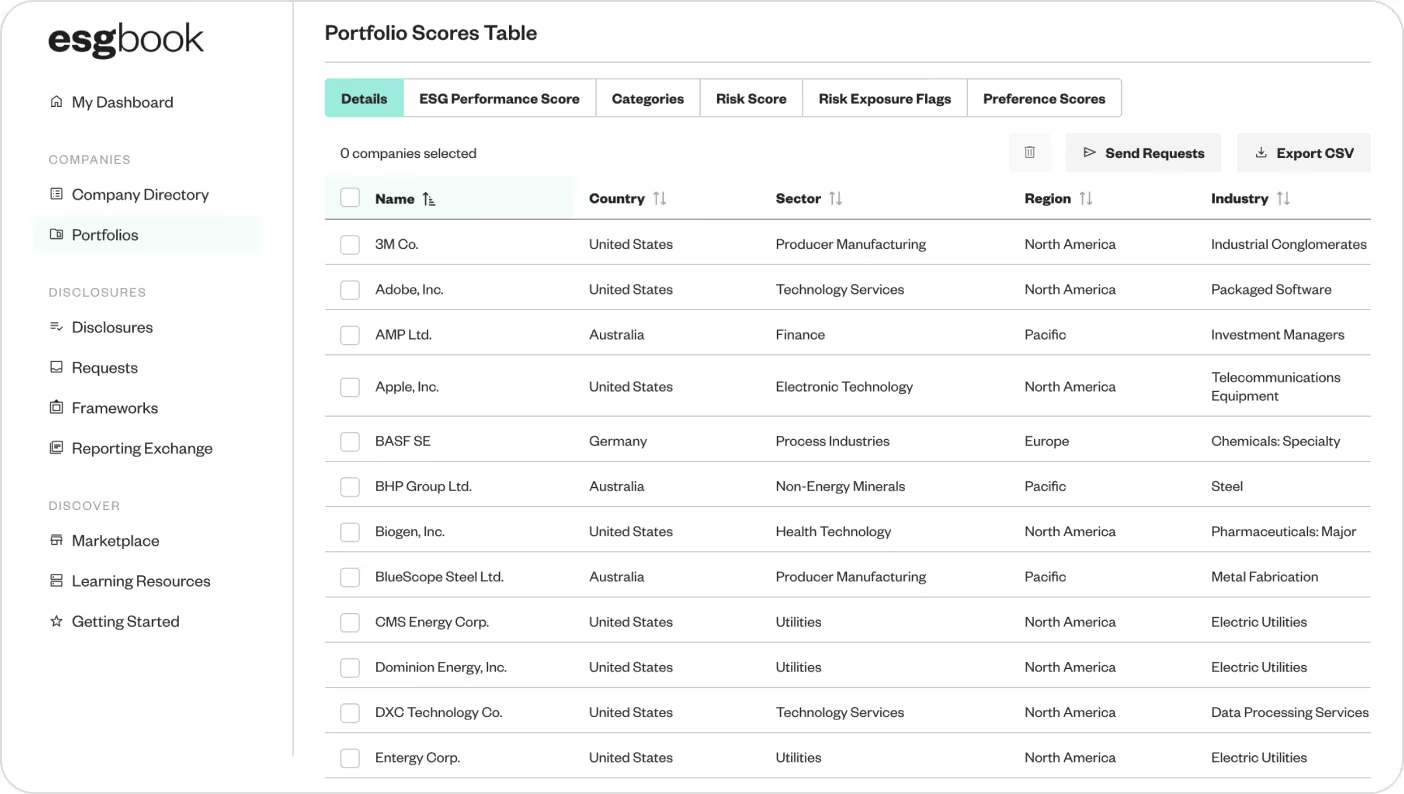Click the BlueScope Steel Ltd. name

tap(439, 577)
